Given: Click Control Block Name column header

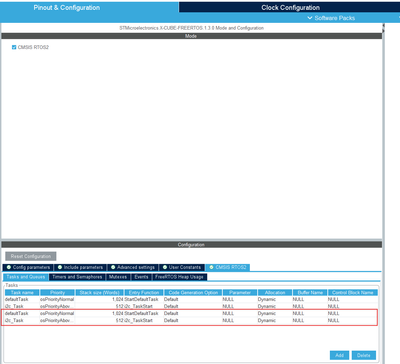Looking at the screenshot, I should pyautogui.click(x=353, y=293).
